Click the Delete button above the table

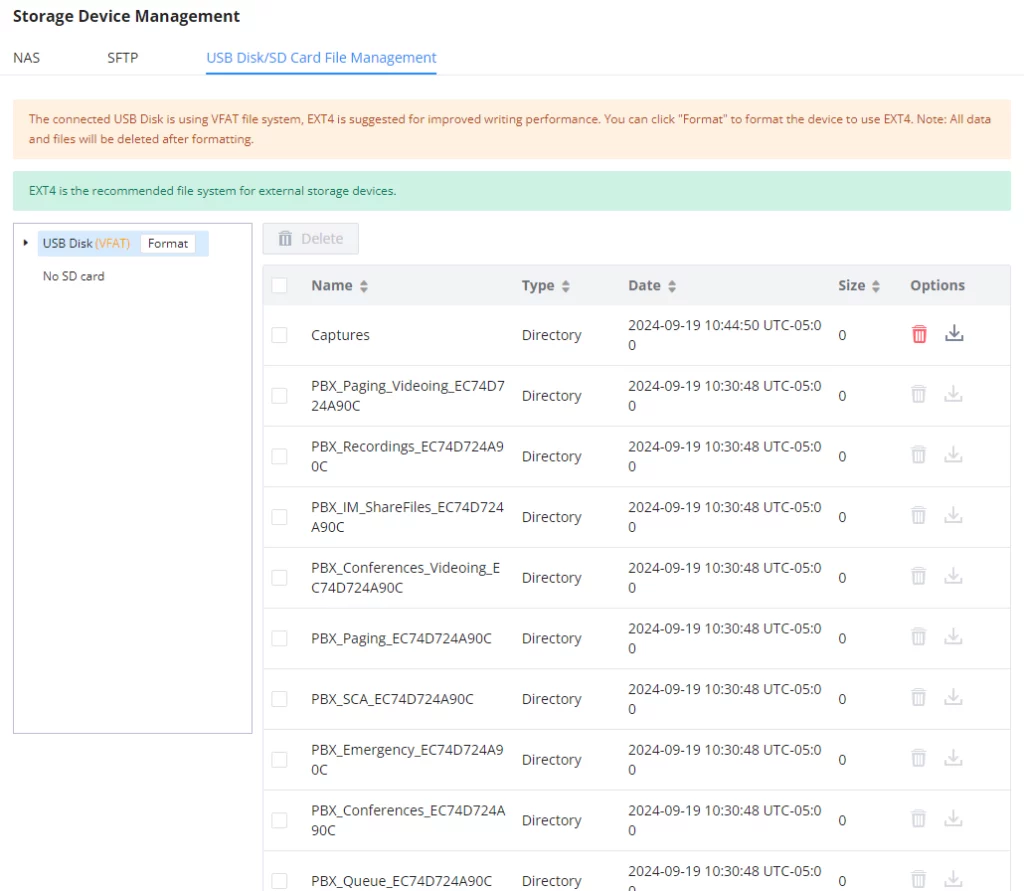[x=310, y=238]
